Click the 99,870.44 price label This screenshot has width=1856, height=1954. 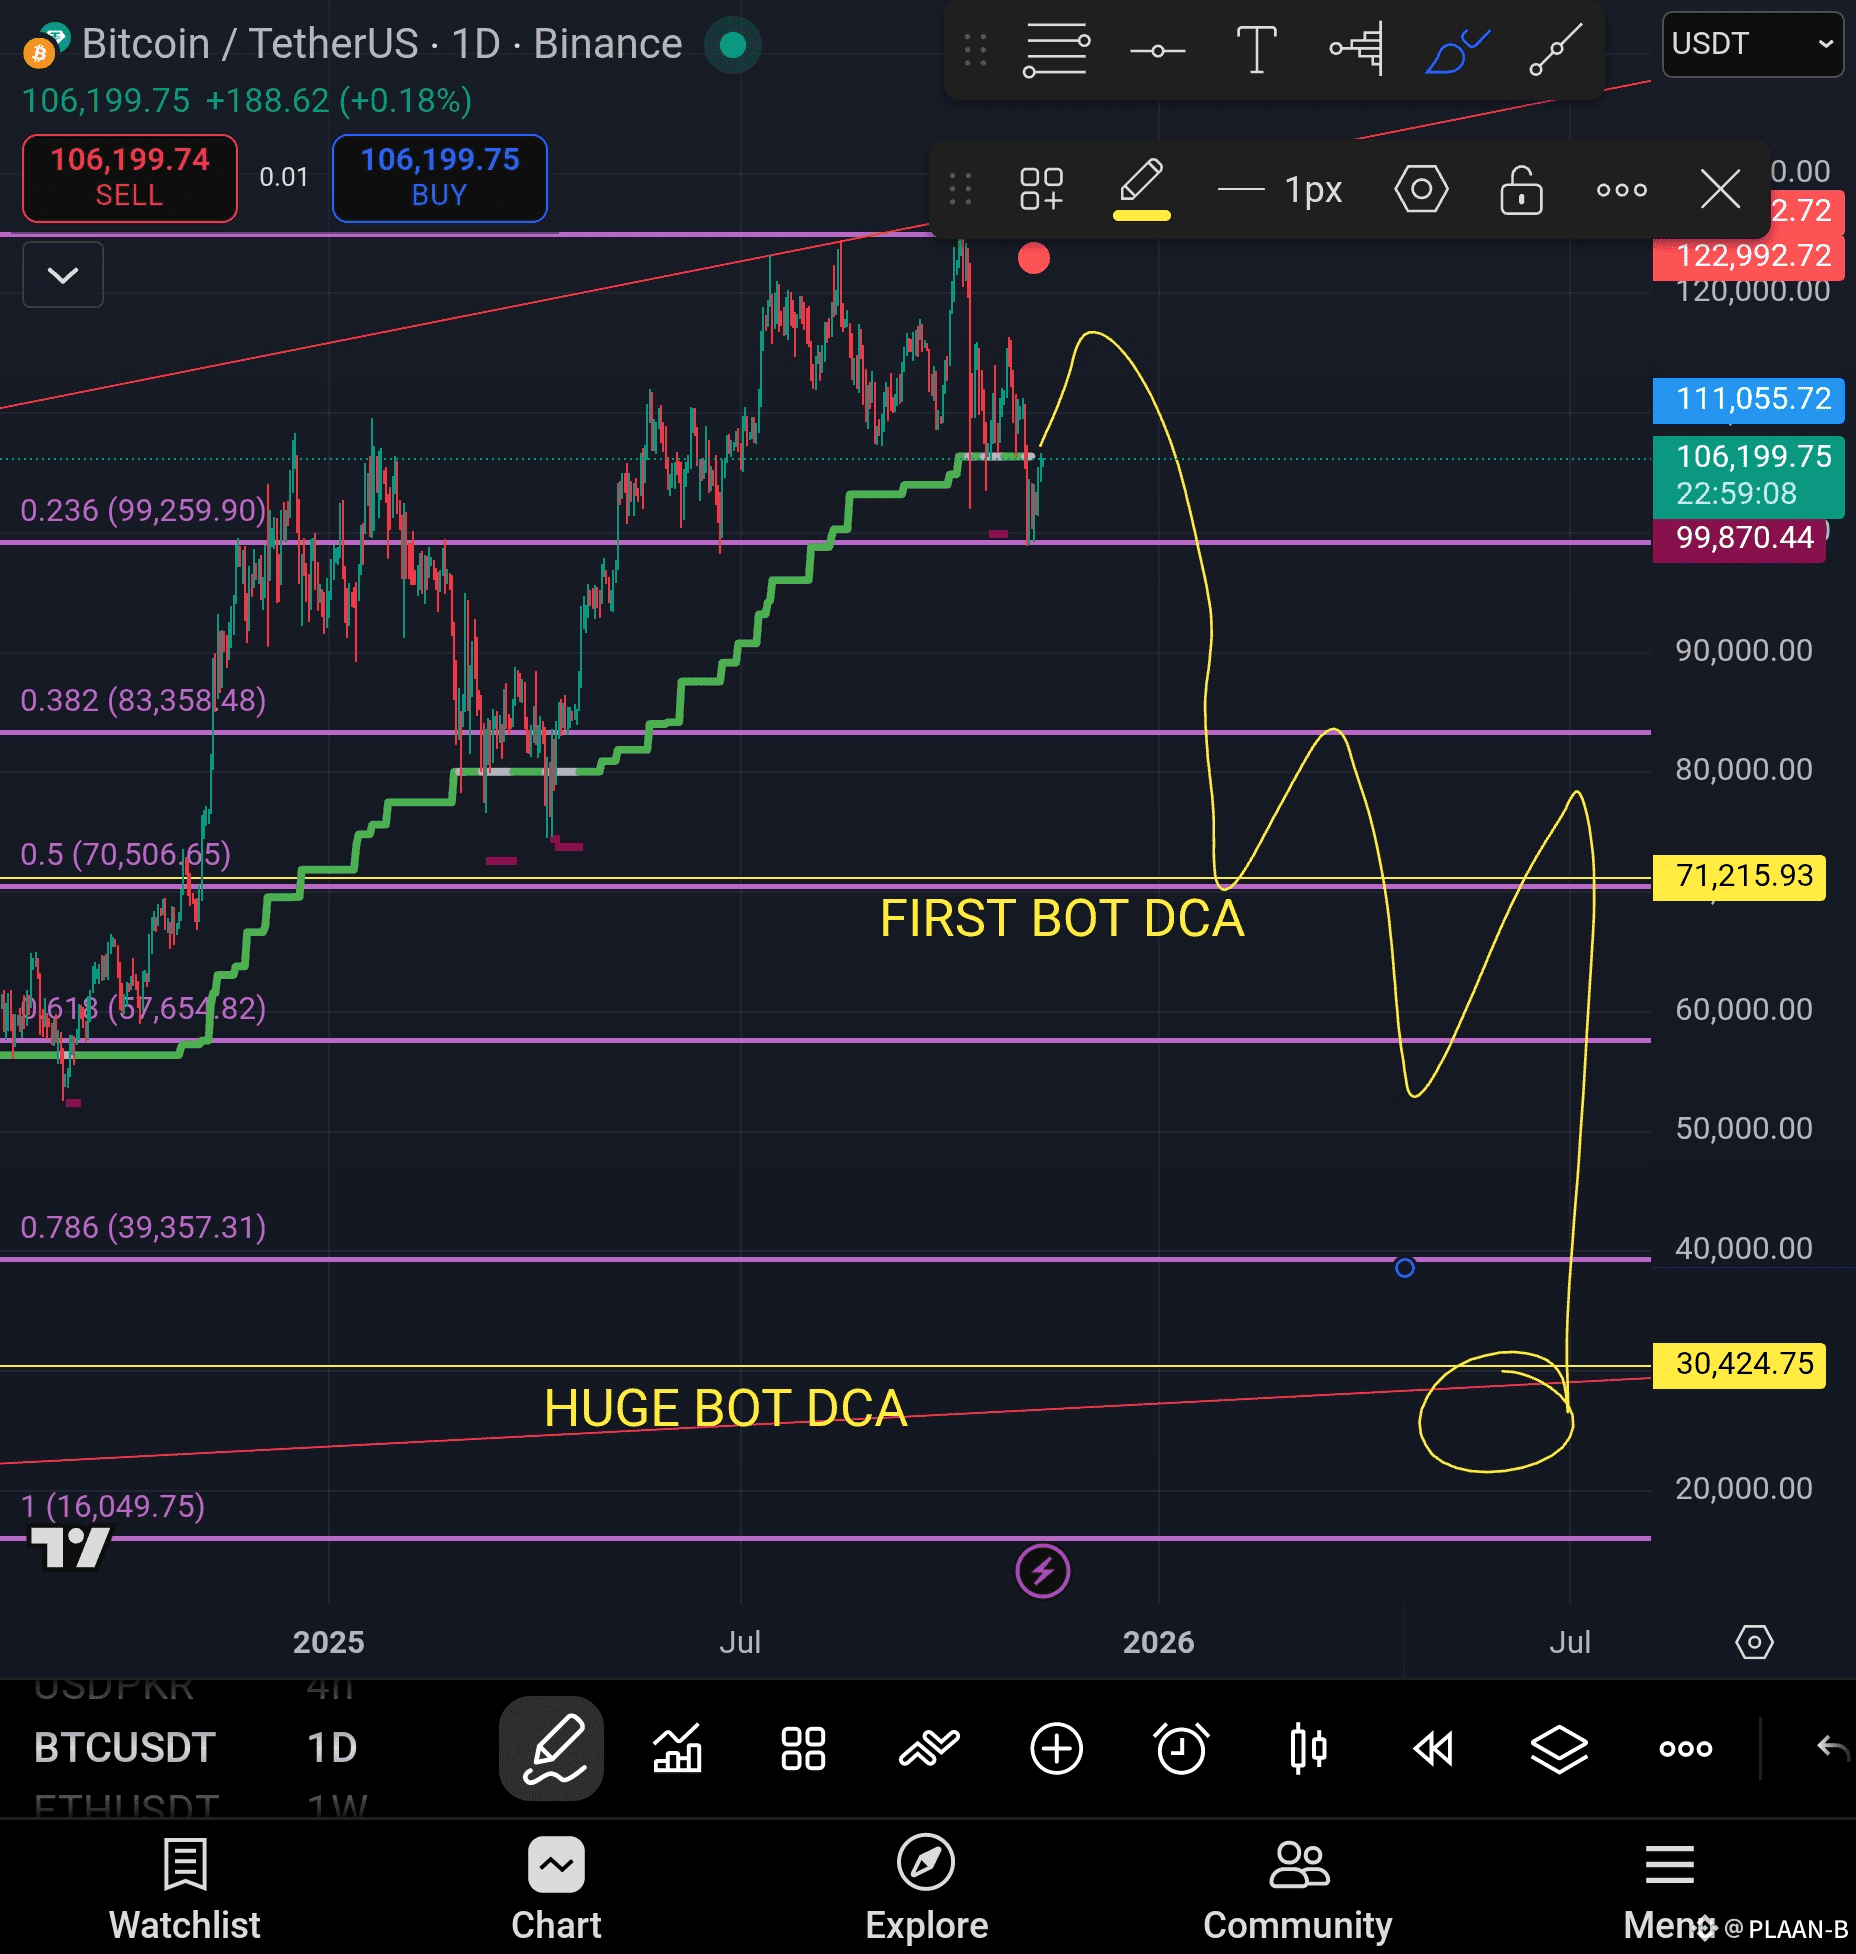1739,540
